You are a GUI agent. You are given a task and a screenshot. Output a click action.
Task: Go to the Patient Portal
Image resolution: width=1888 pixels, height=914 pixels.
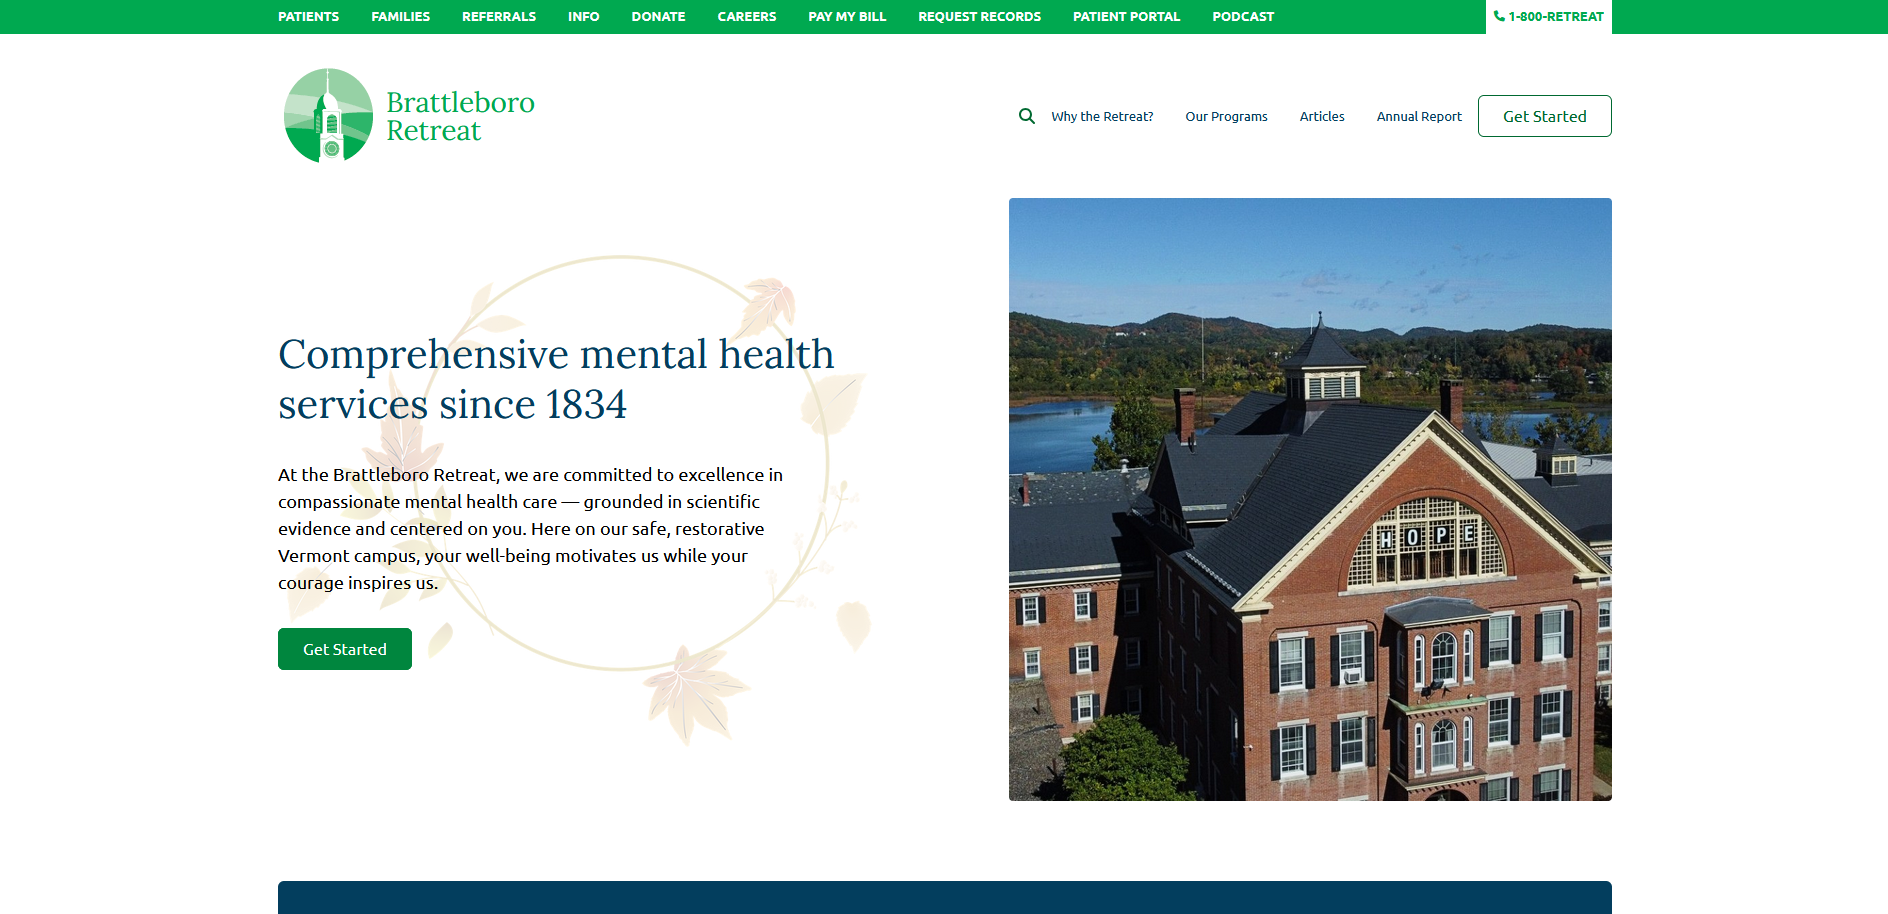pos(1126,17)
